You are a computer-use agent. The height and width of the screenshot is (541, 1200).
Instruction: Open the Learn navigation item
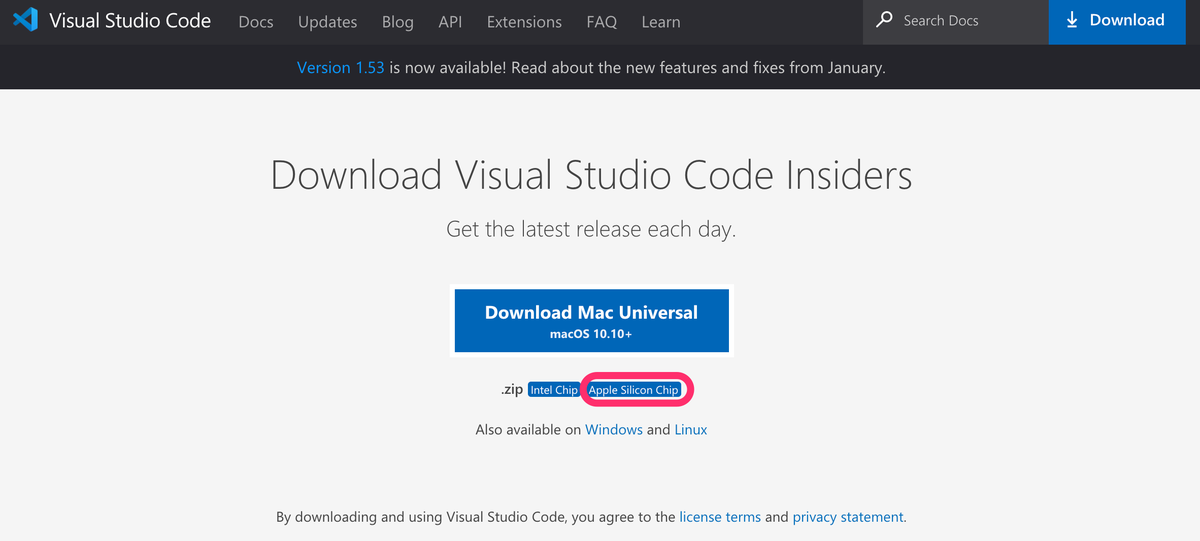(x=661, y=21)
